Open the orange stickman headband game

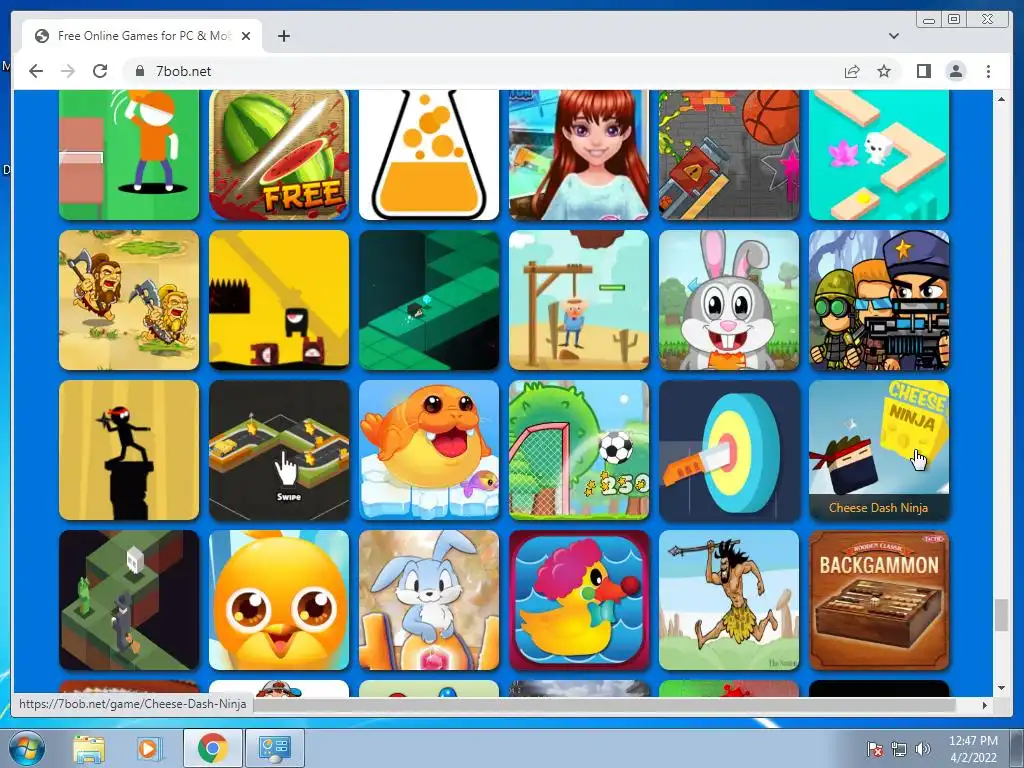pyautogui.click(x=129, y=155)
